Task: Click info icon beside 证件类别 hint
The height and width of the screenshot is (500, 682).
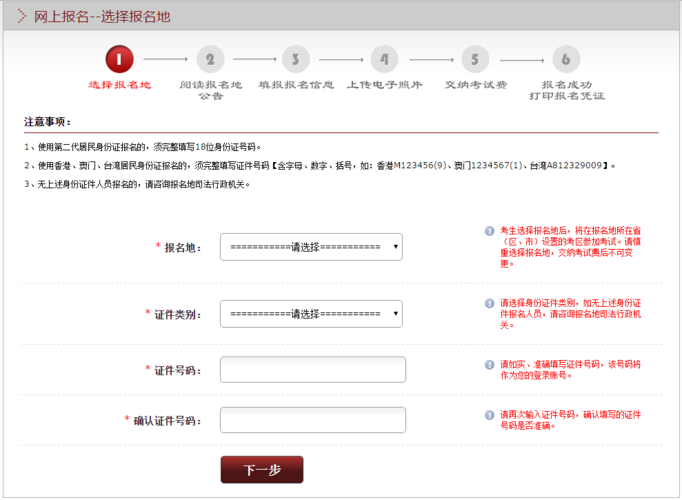Action: coord(489,303)
